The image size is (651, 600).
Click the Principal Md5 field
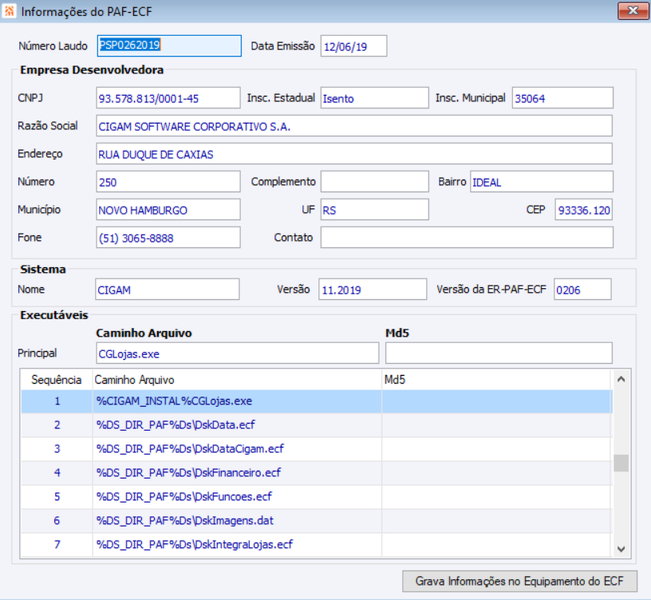499,353
